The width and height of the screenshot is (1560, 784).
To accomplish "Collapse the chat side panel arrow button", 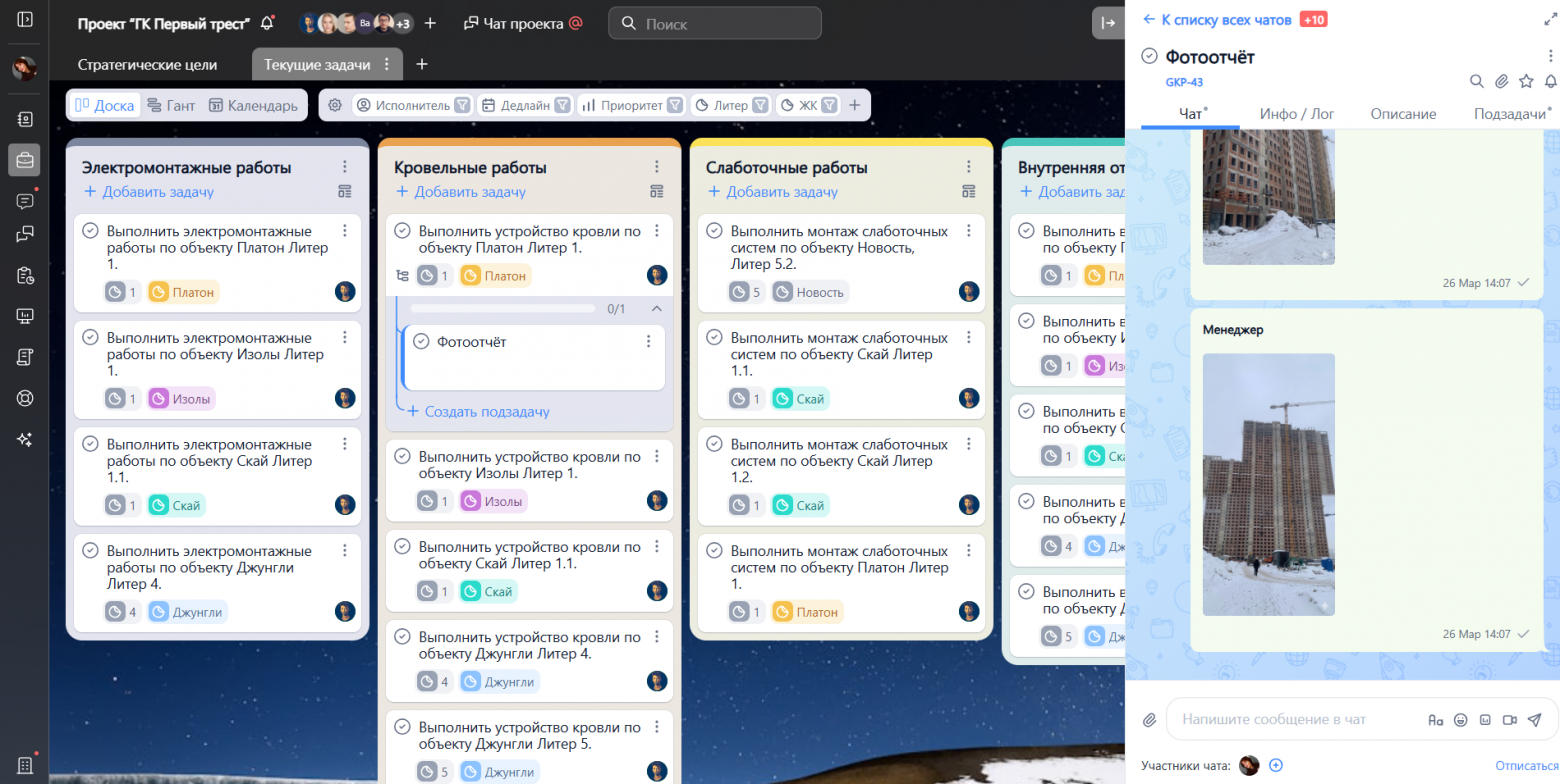I will (1108, 23).
